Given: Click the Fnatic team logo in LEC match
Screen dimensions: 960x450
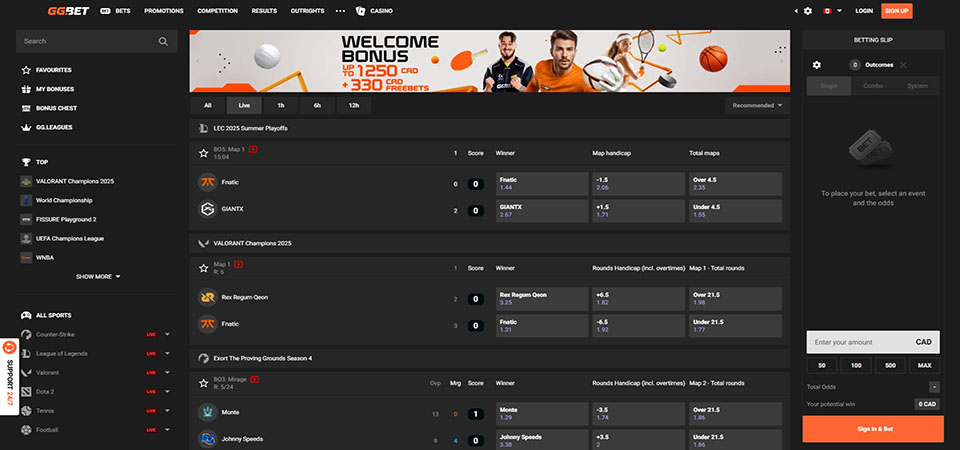Looking at the screenshot, I should click(208, 182).
